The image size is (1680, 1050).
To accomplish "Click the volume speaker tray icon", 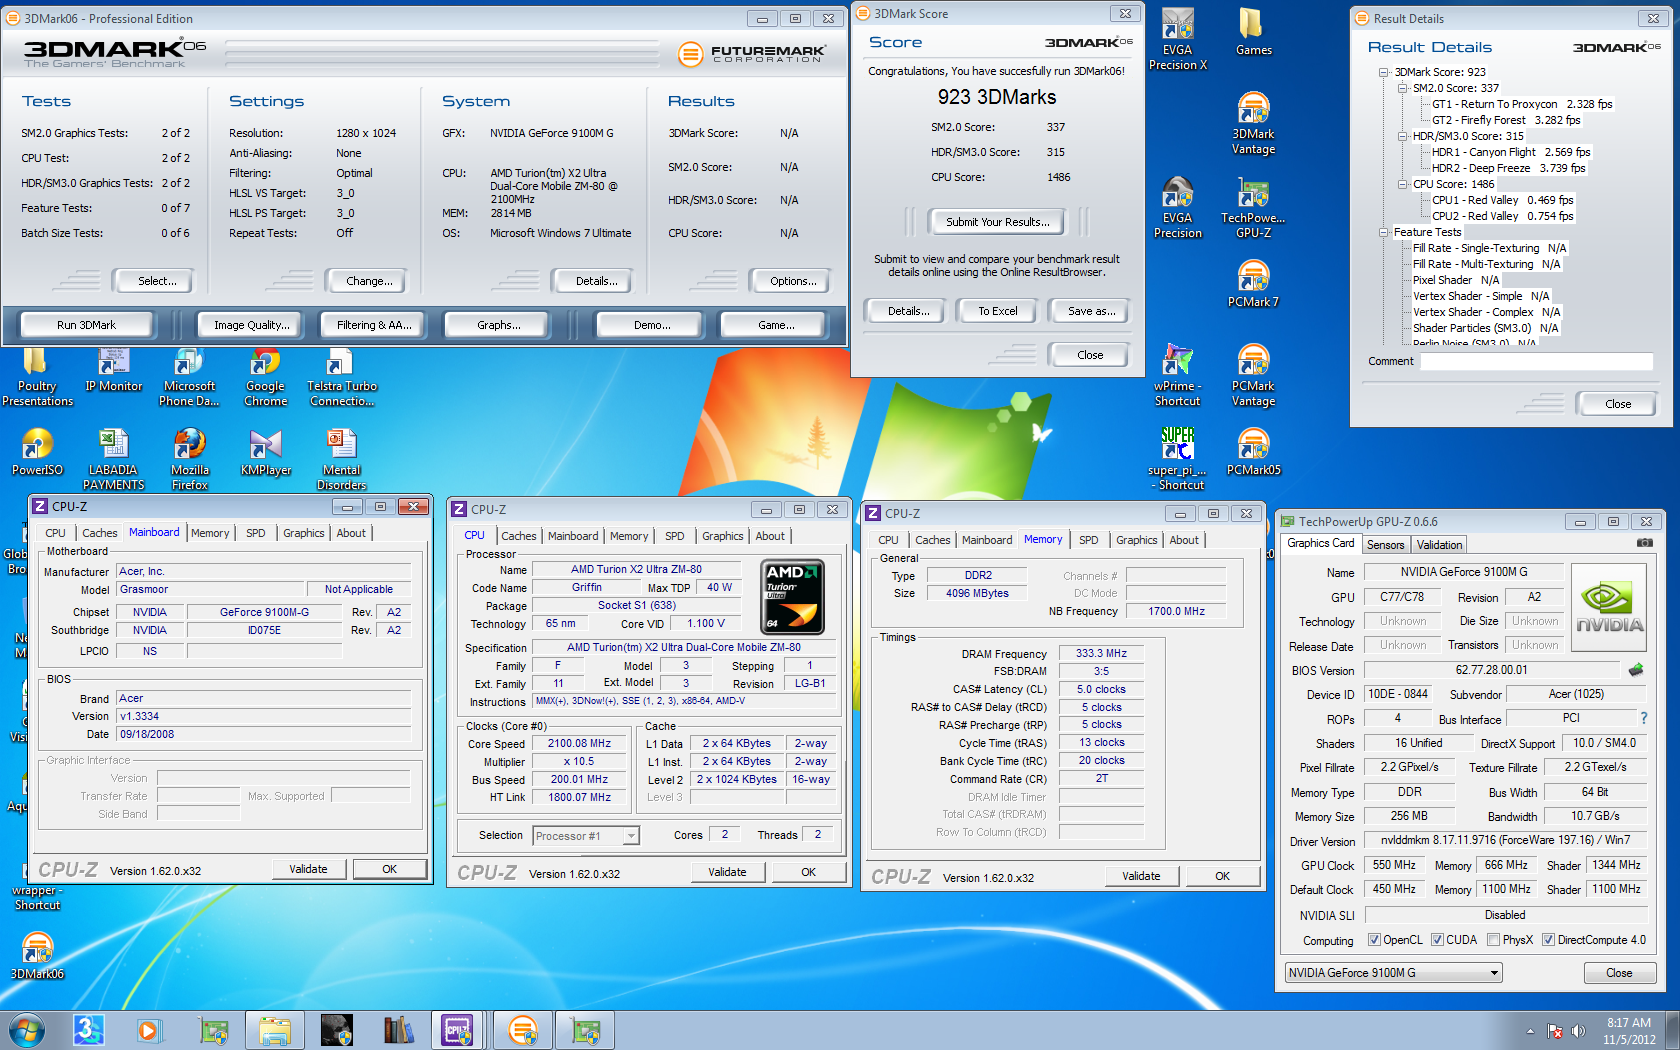I will point(1578,1031).
